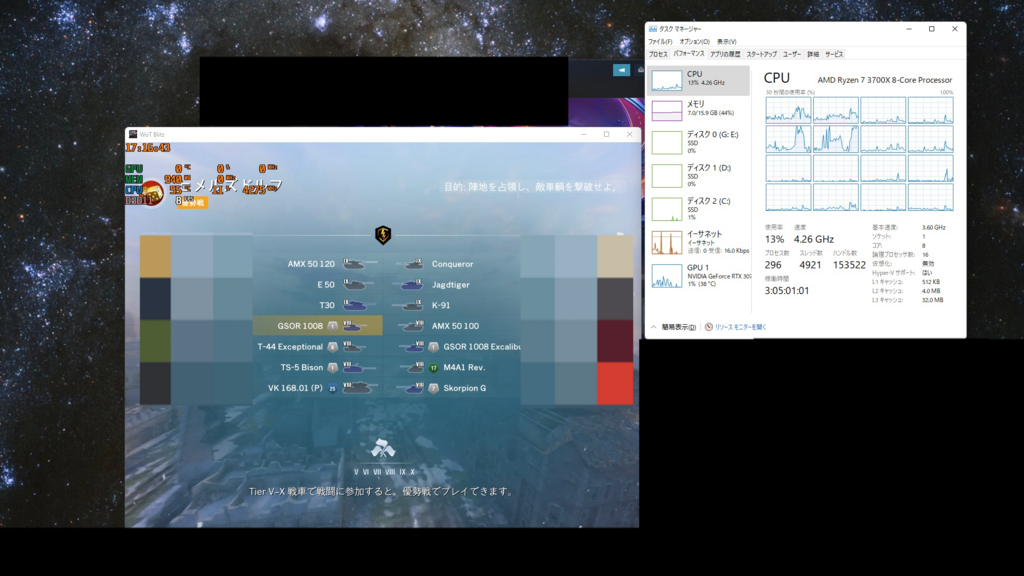Click the WoT Blitz title bar app icon
1024x576 pixels.
133,134
